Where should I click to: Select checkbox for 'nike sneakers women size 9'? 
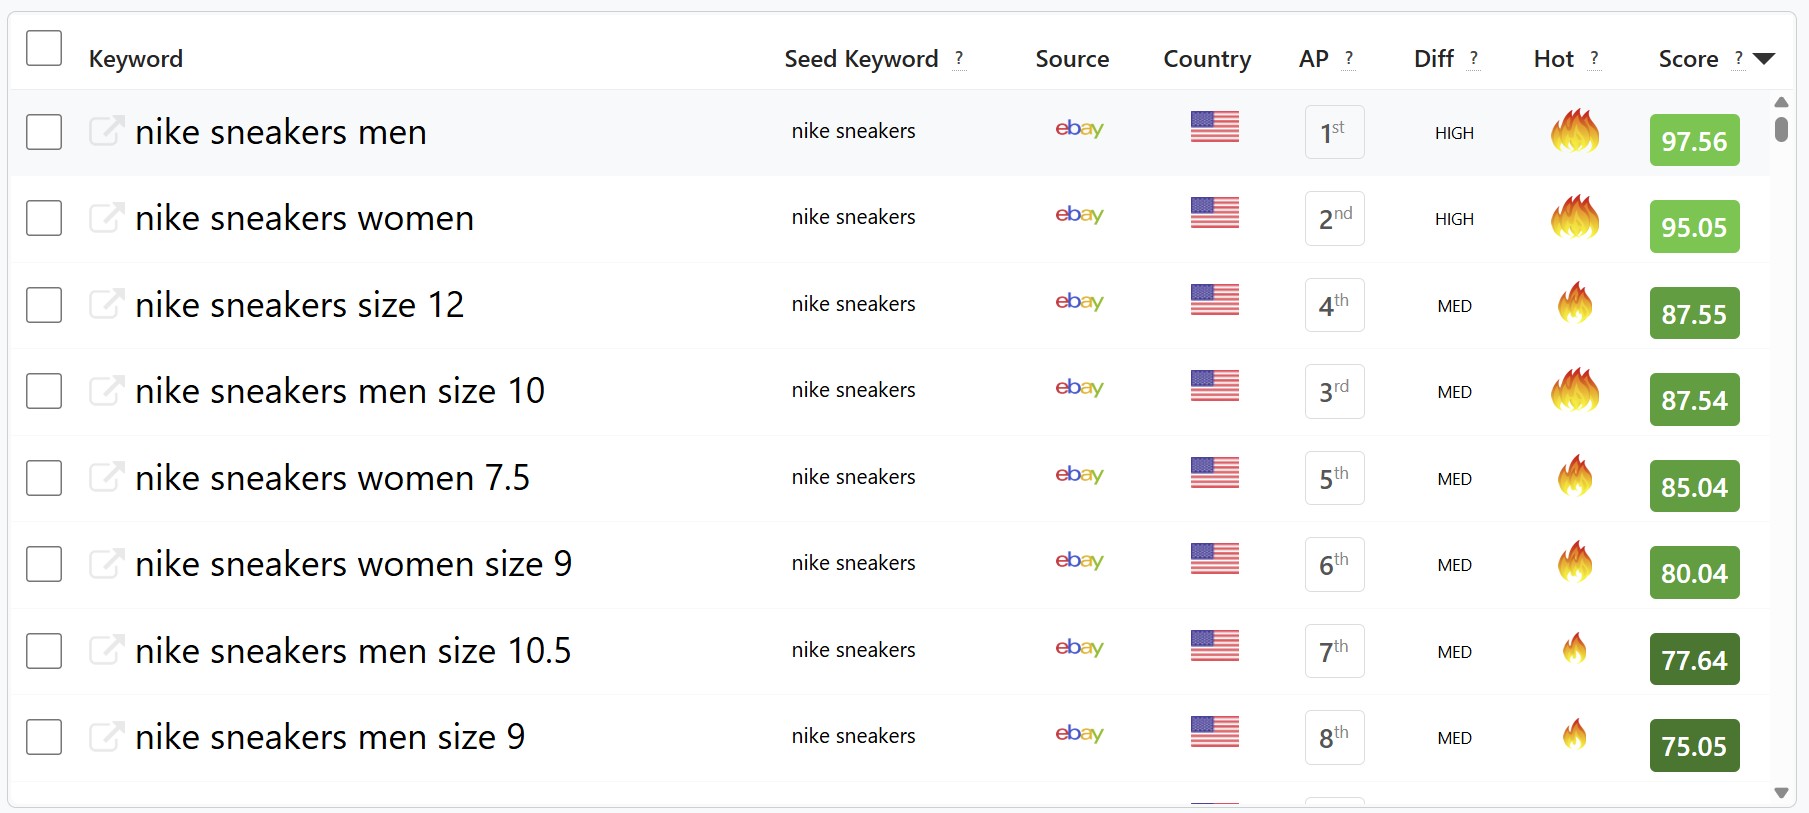point(44,564)
